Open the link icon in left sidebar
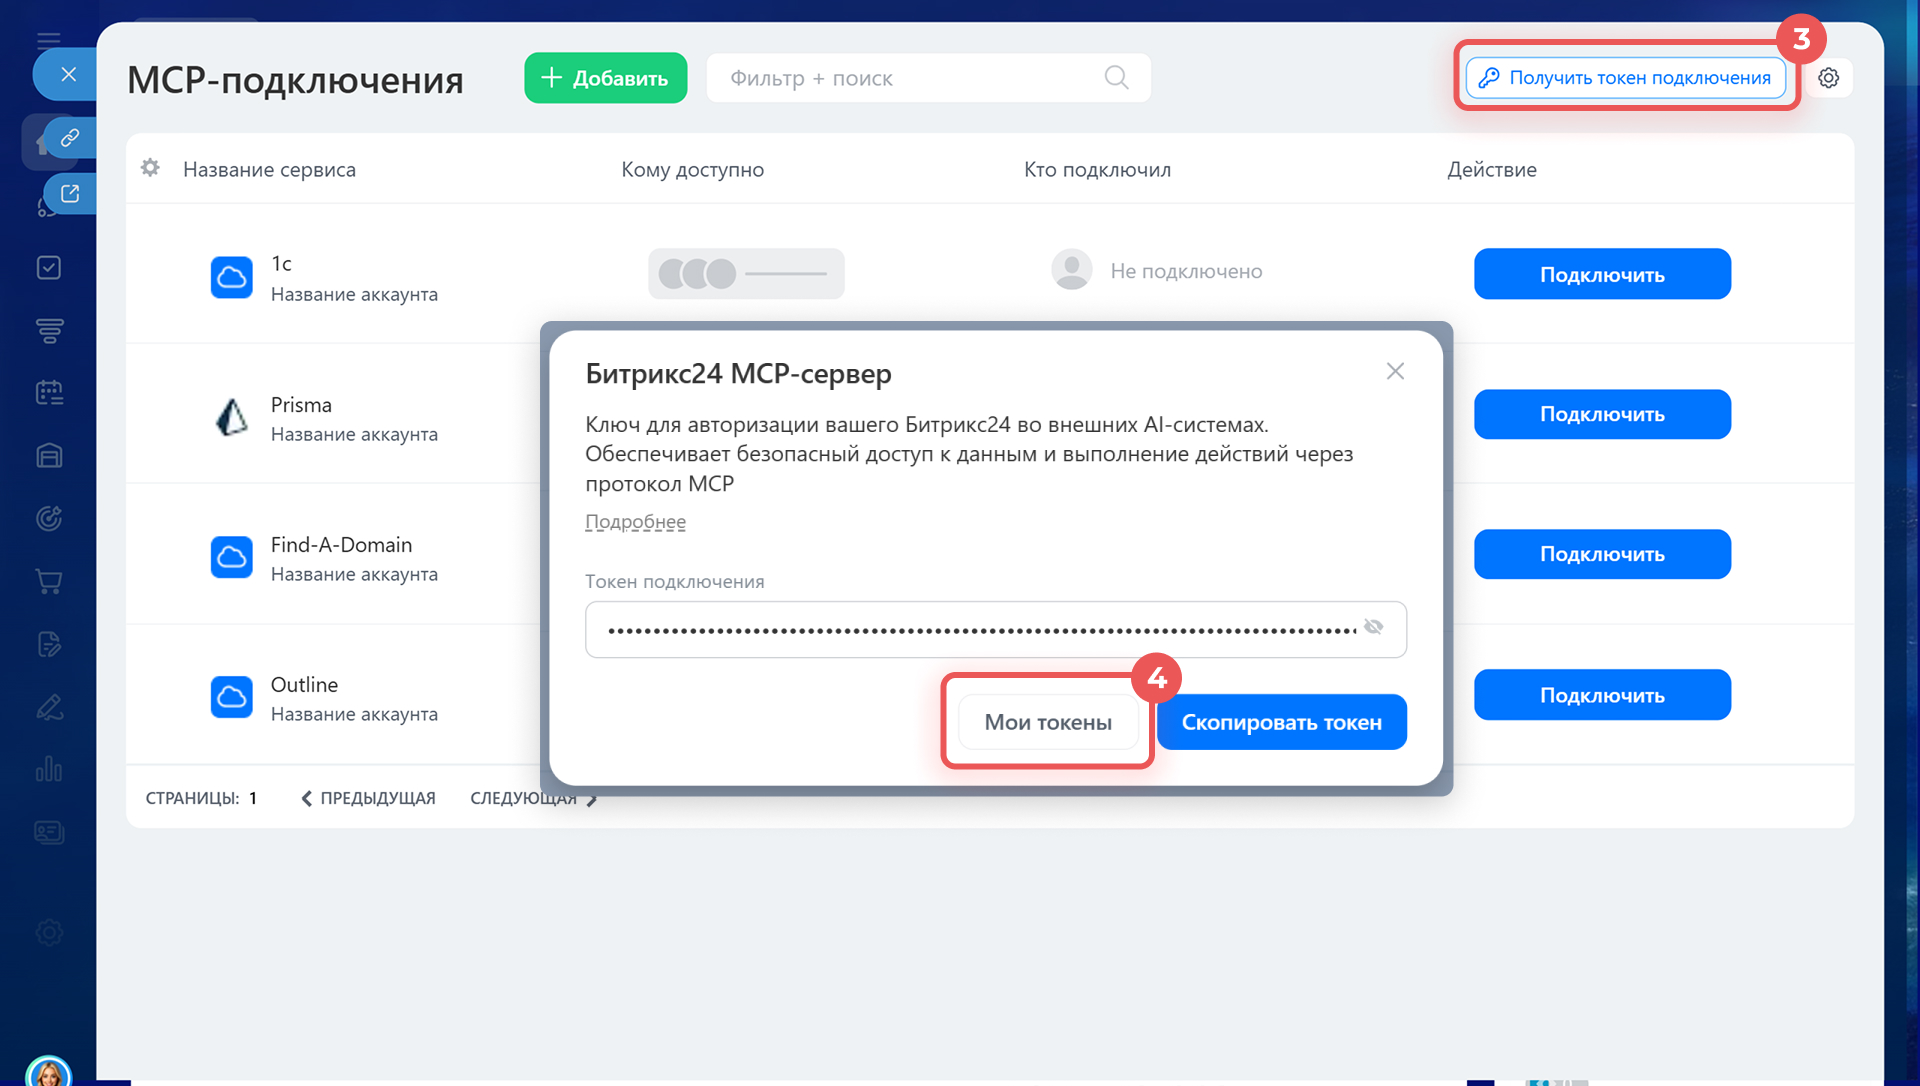 click(x=69, y=138)
